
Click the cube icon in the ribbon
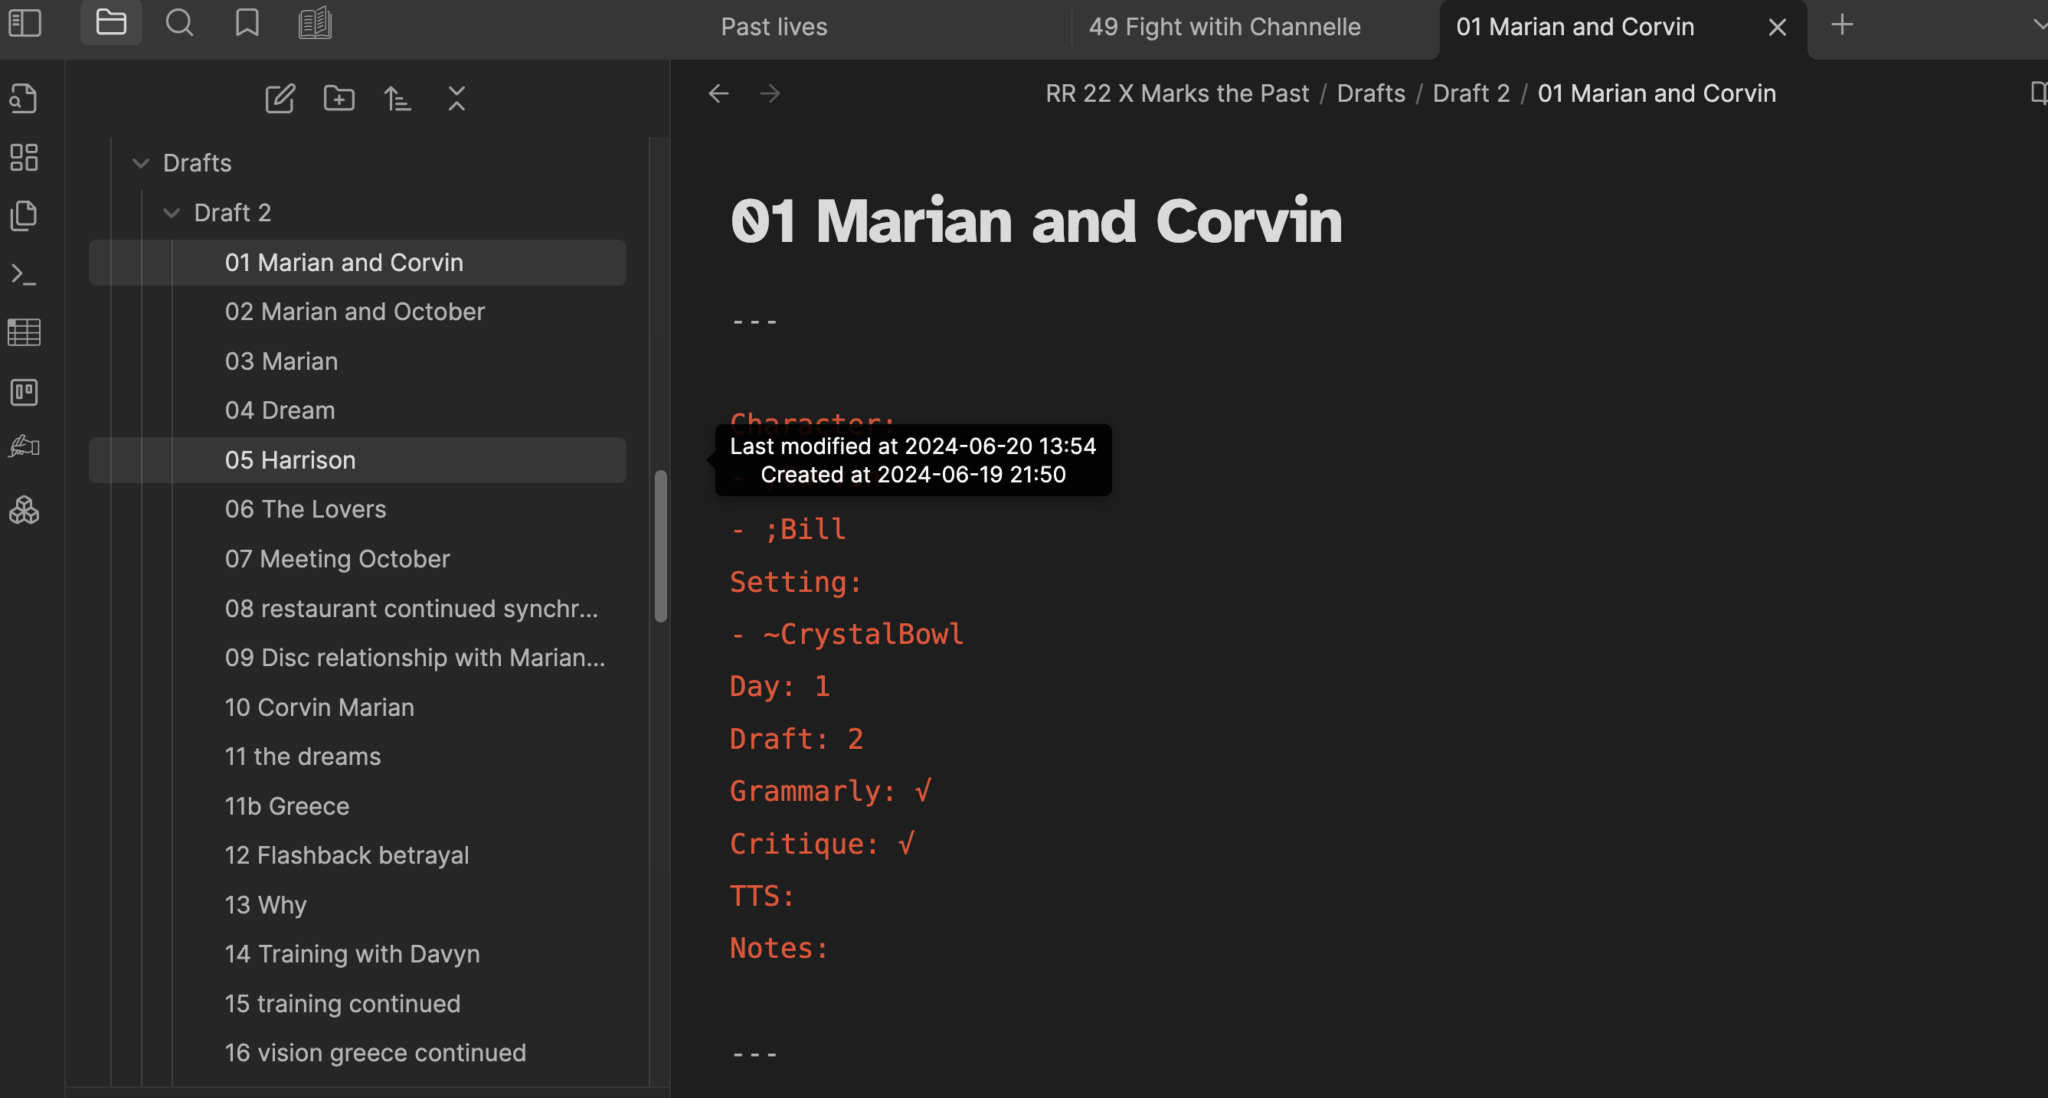[24, 510]
